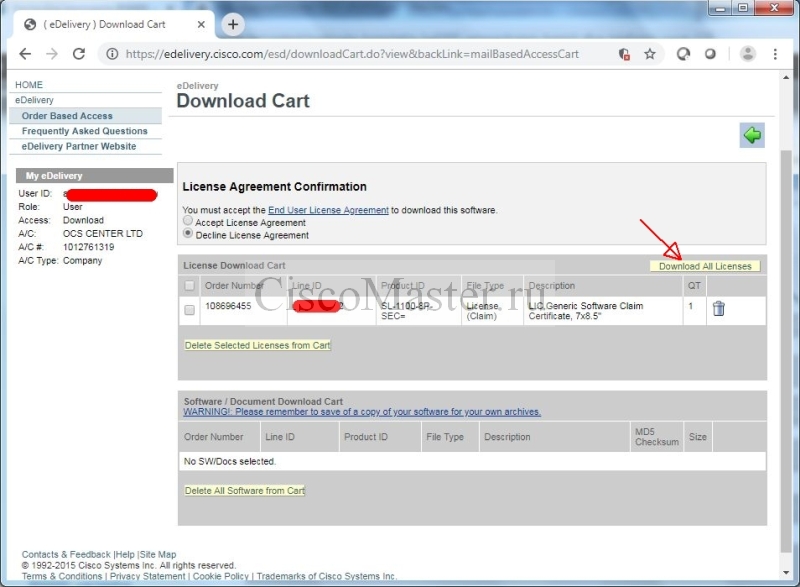
Task: Open the first round extension icon in the toolbar
Action: (683, 54)
